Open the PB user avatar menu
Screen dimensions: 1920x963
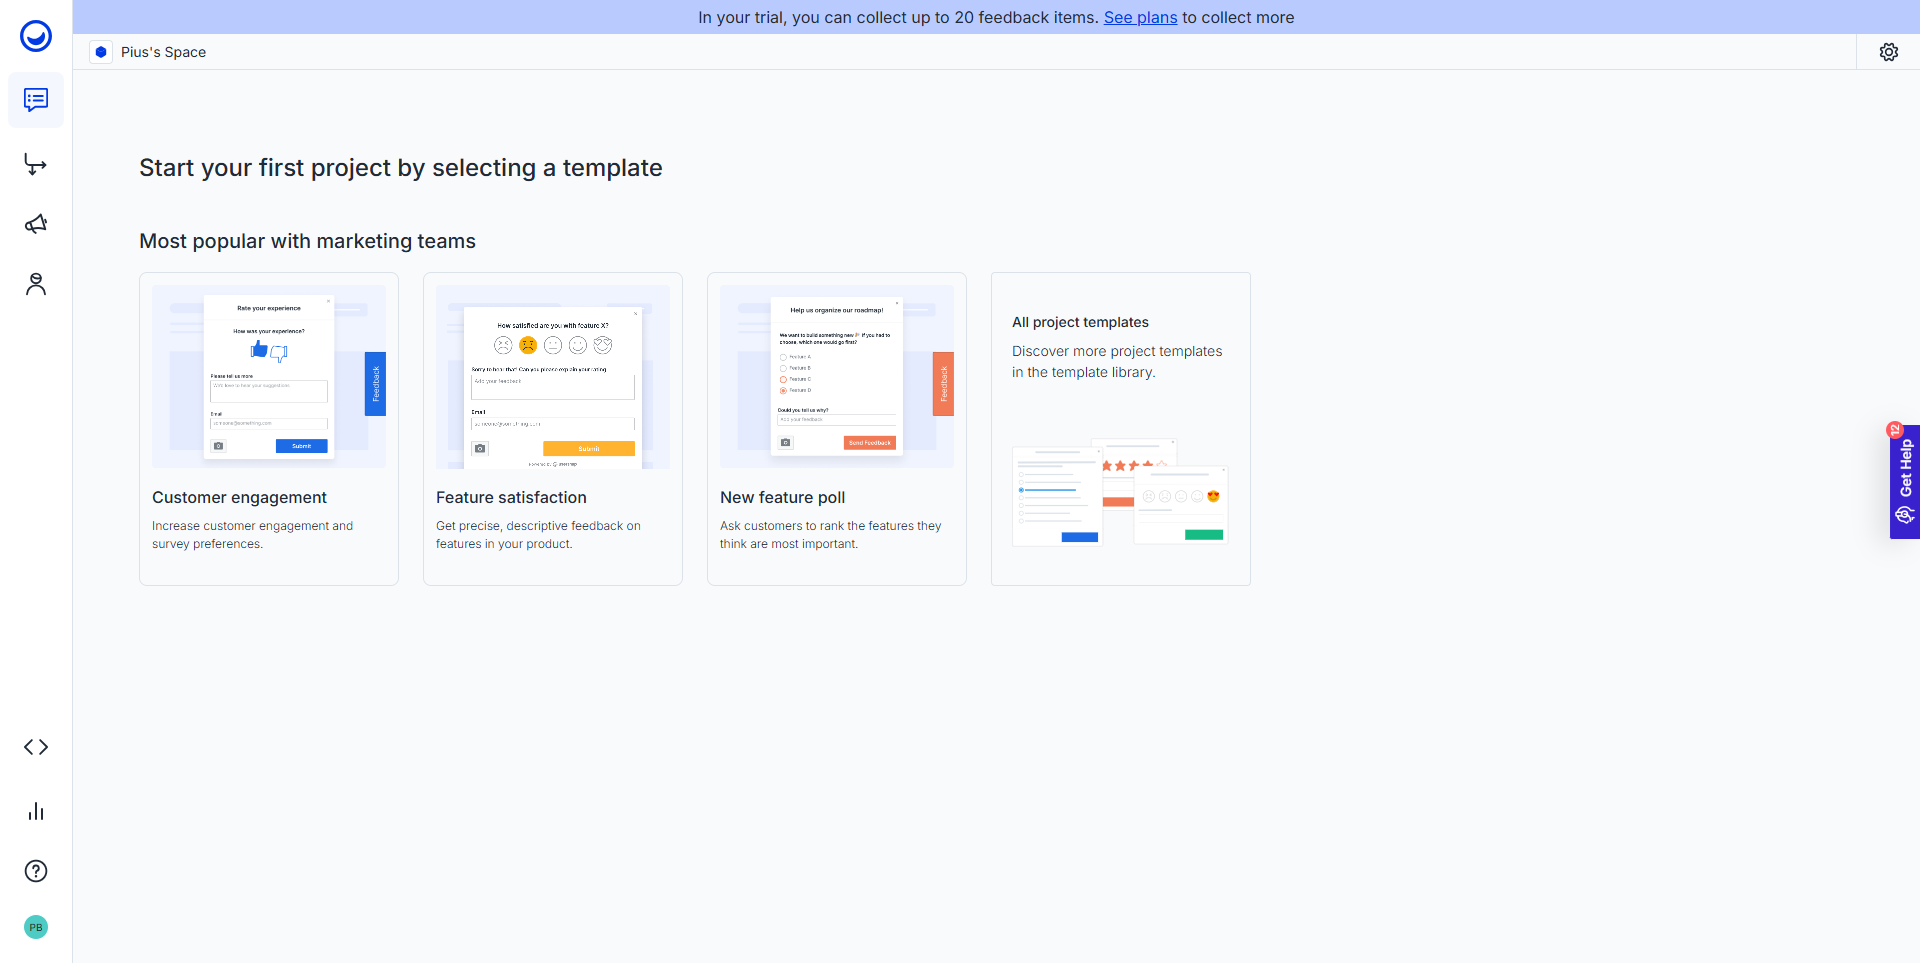[x=36, y=927]
